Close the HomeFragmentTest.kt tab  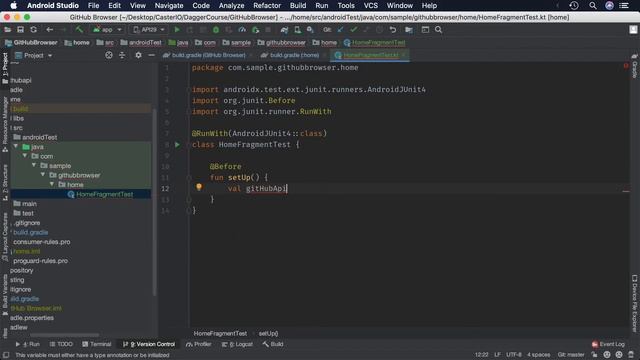(x=403, y=55)
